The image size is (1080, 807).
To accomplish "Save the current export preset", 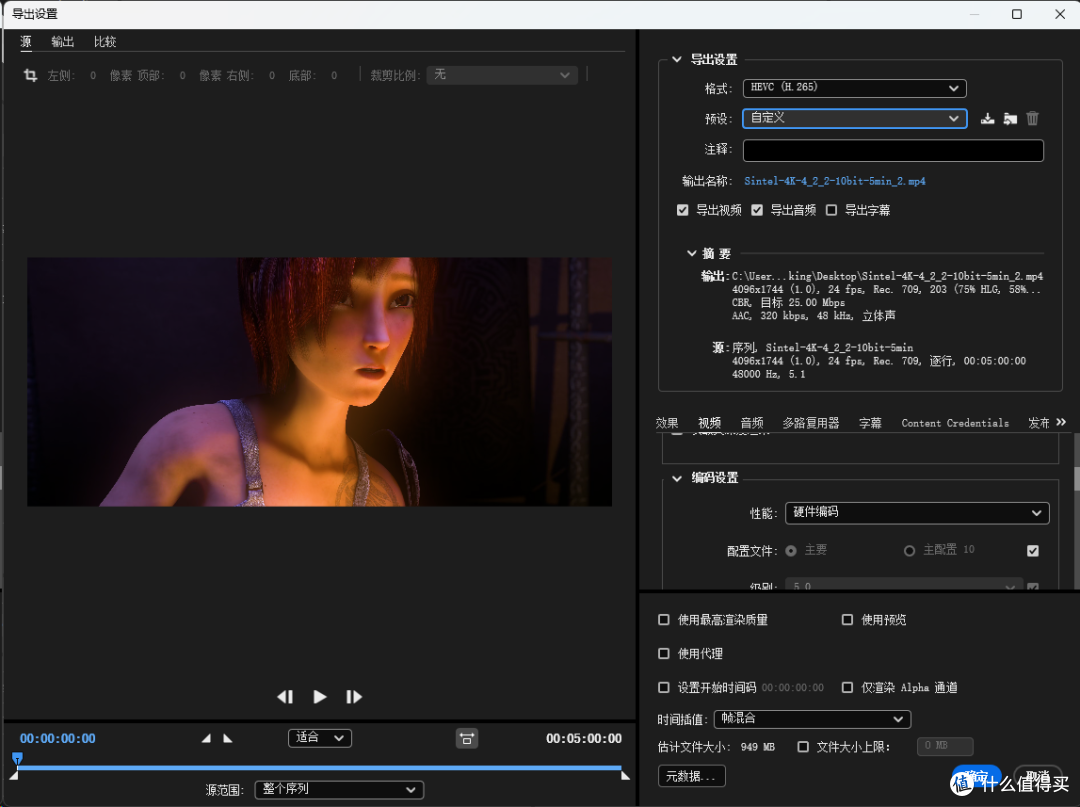I will click(988, 118).
